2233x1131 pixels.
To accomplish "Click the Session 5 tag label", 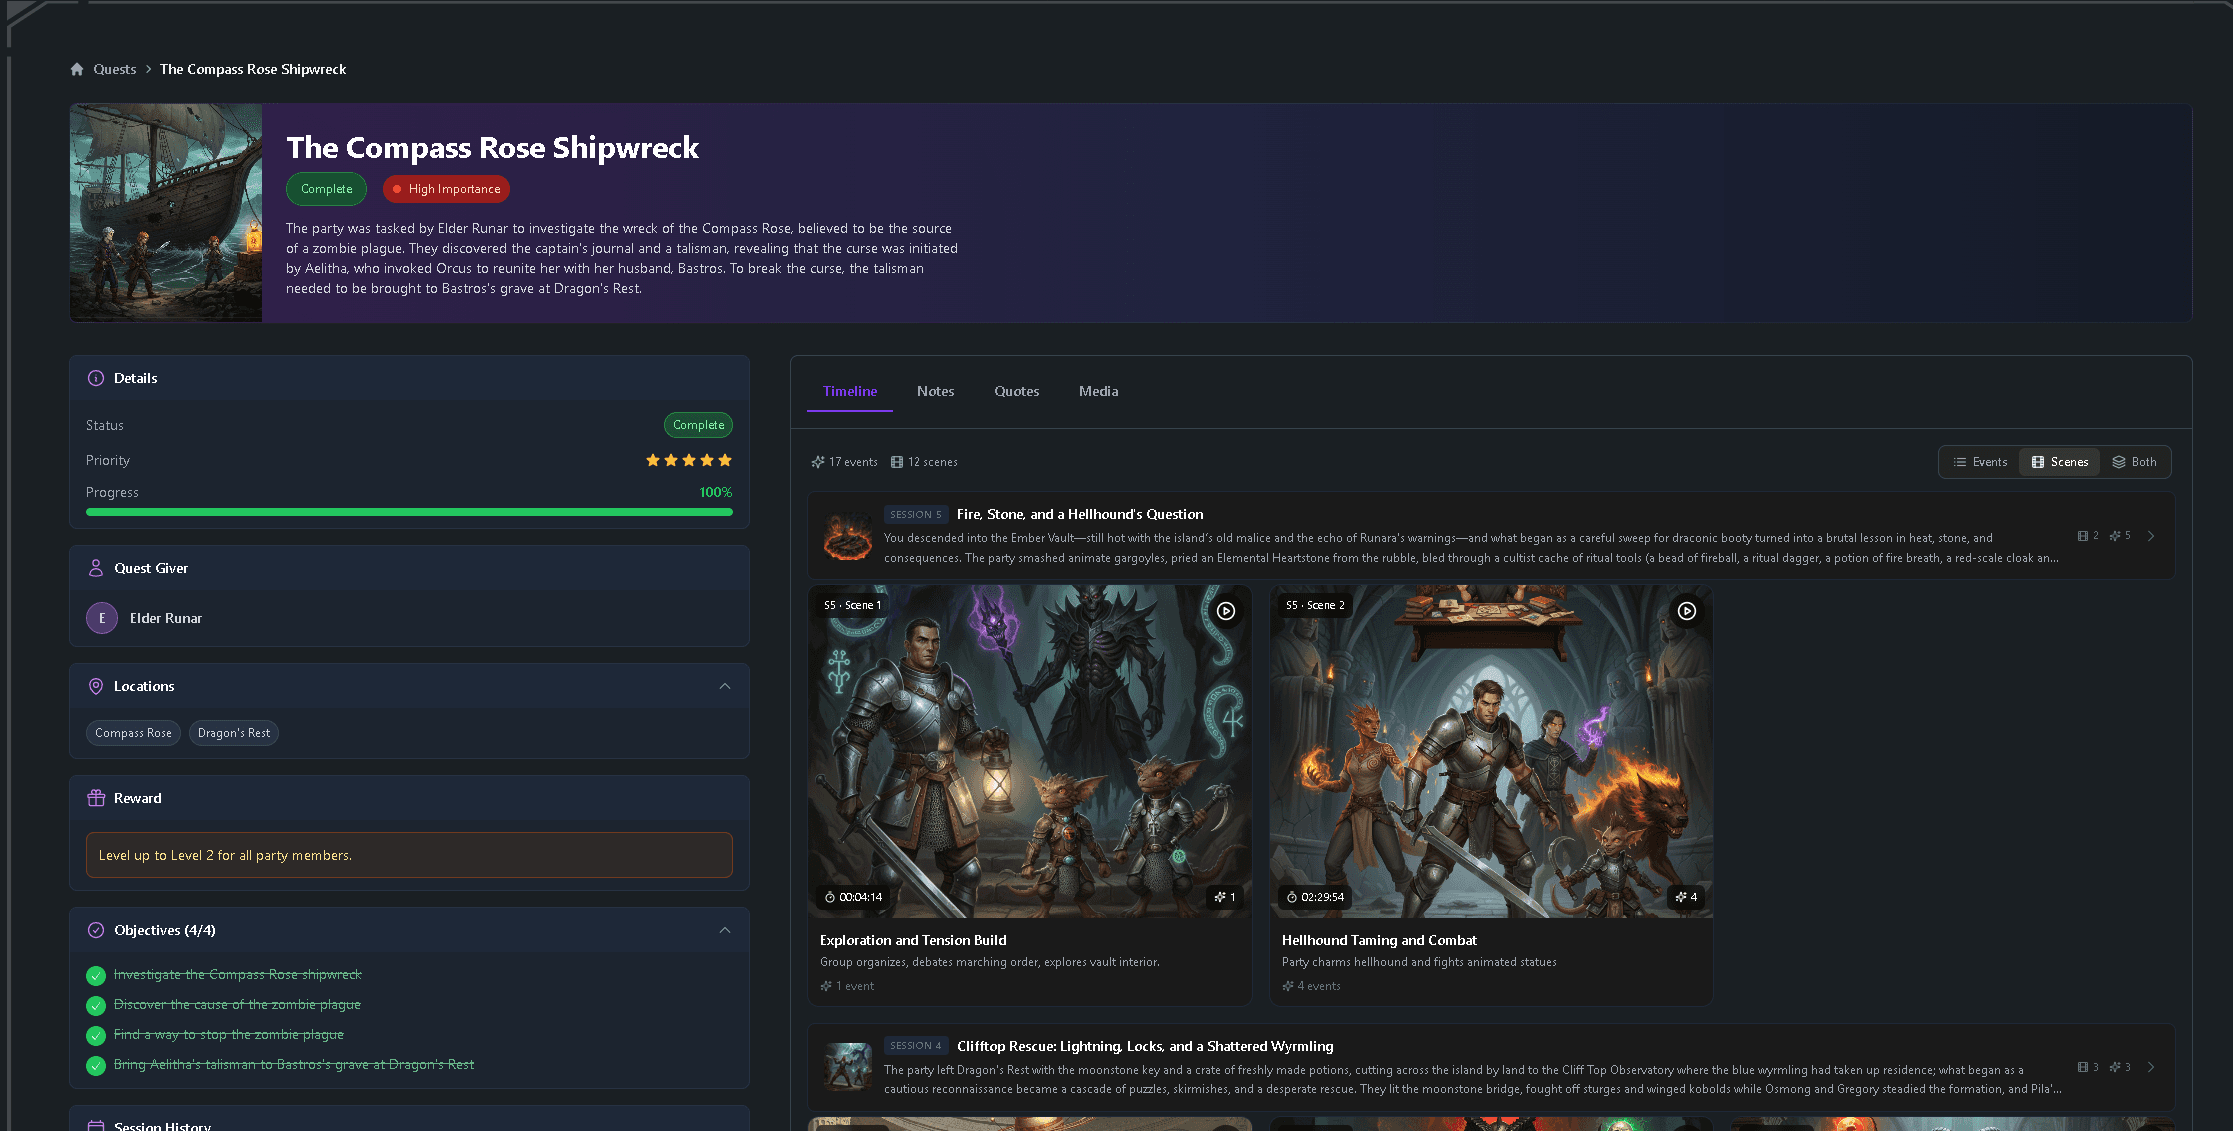I will pos(915,514).
